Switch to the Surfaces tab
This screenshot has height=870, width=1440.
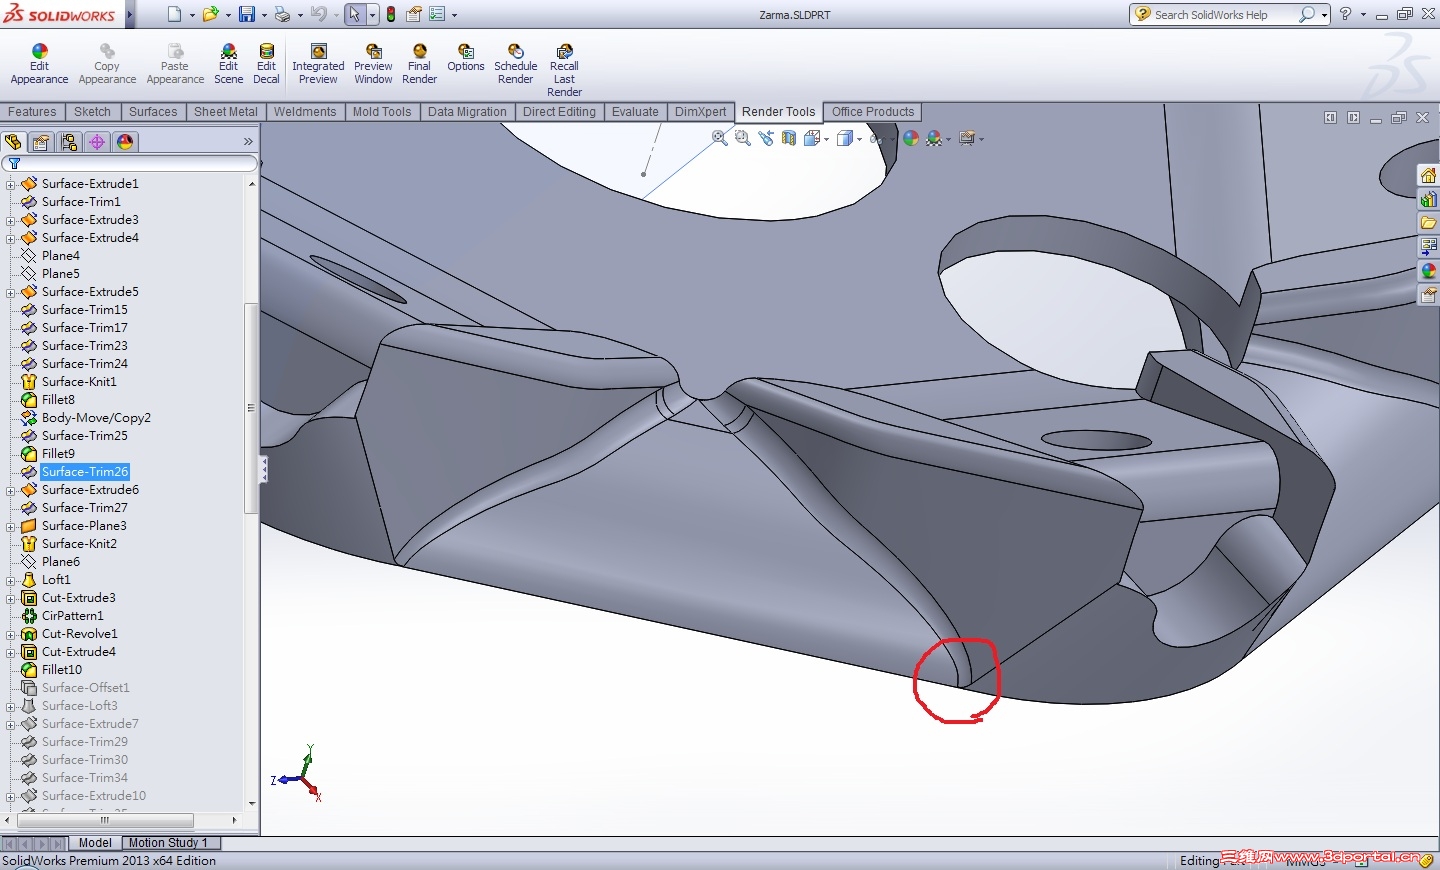point(153,112)
